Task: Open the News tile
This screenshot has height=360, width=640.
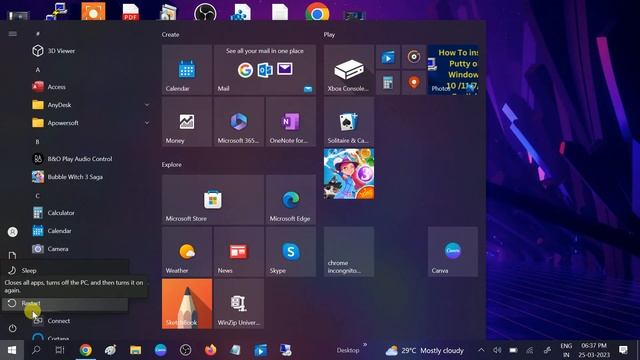Action: click(239, 252)
